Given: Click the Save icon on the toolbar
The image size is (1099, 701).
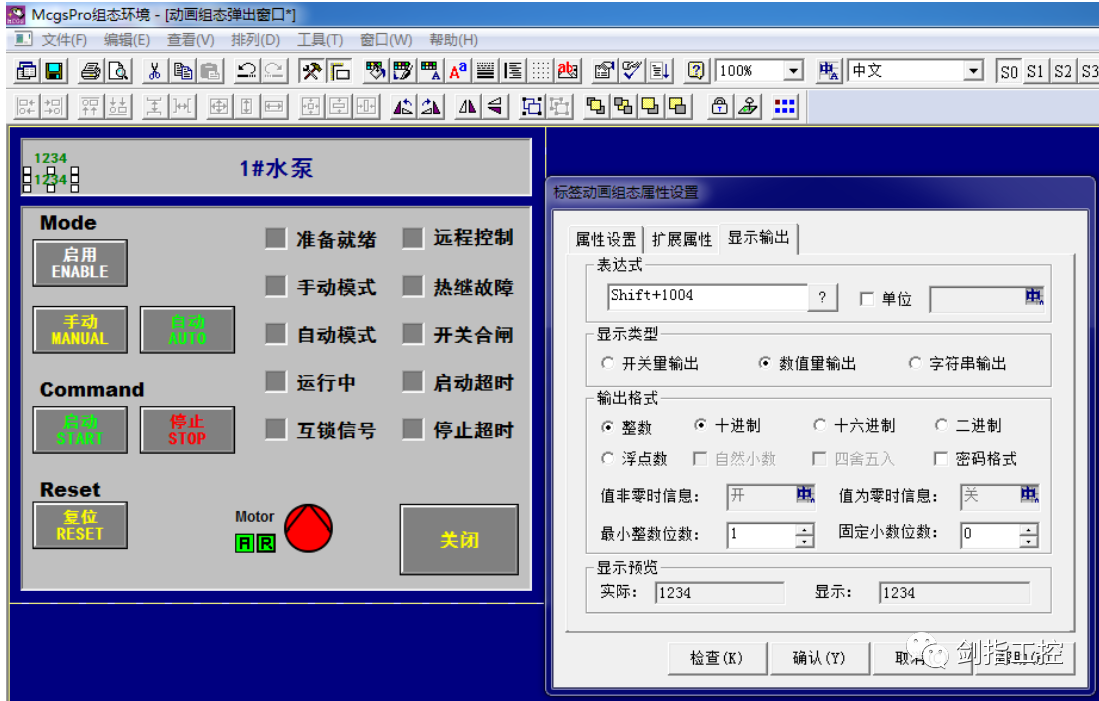Looking at the screenshot, I should 53,71.
